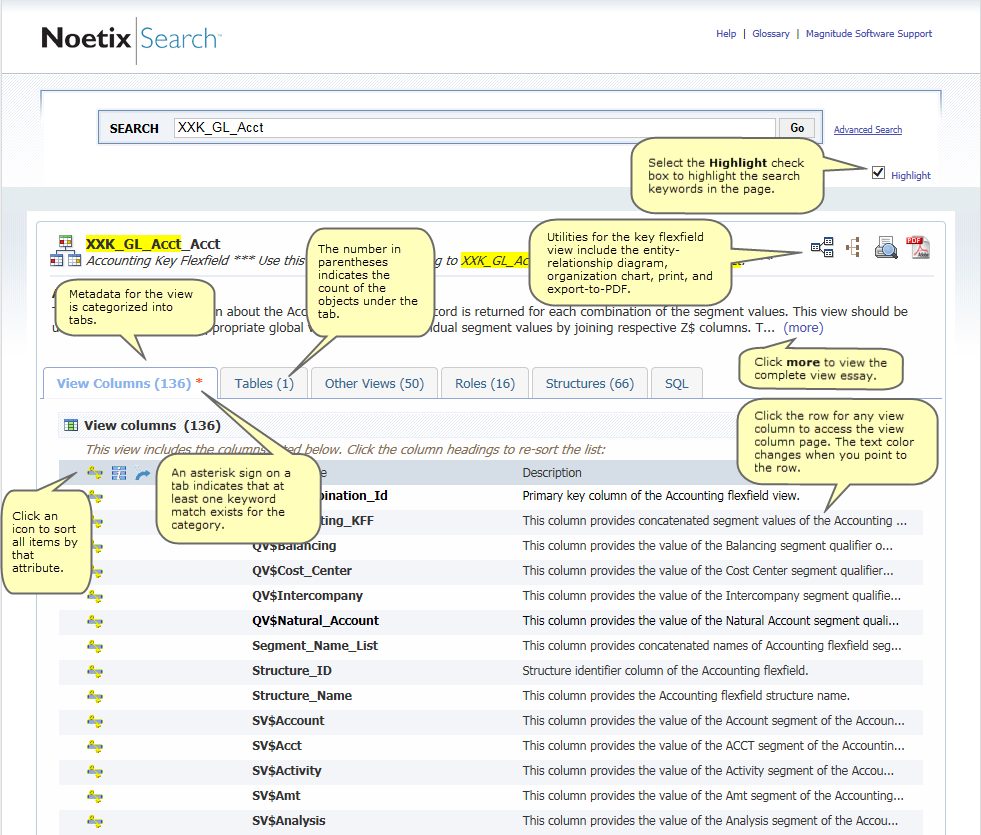Sort the list by the Description column heading
The image size is (981, 835).
[552, 473]
